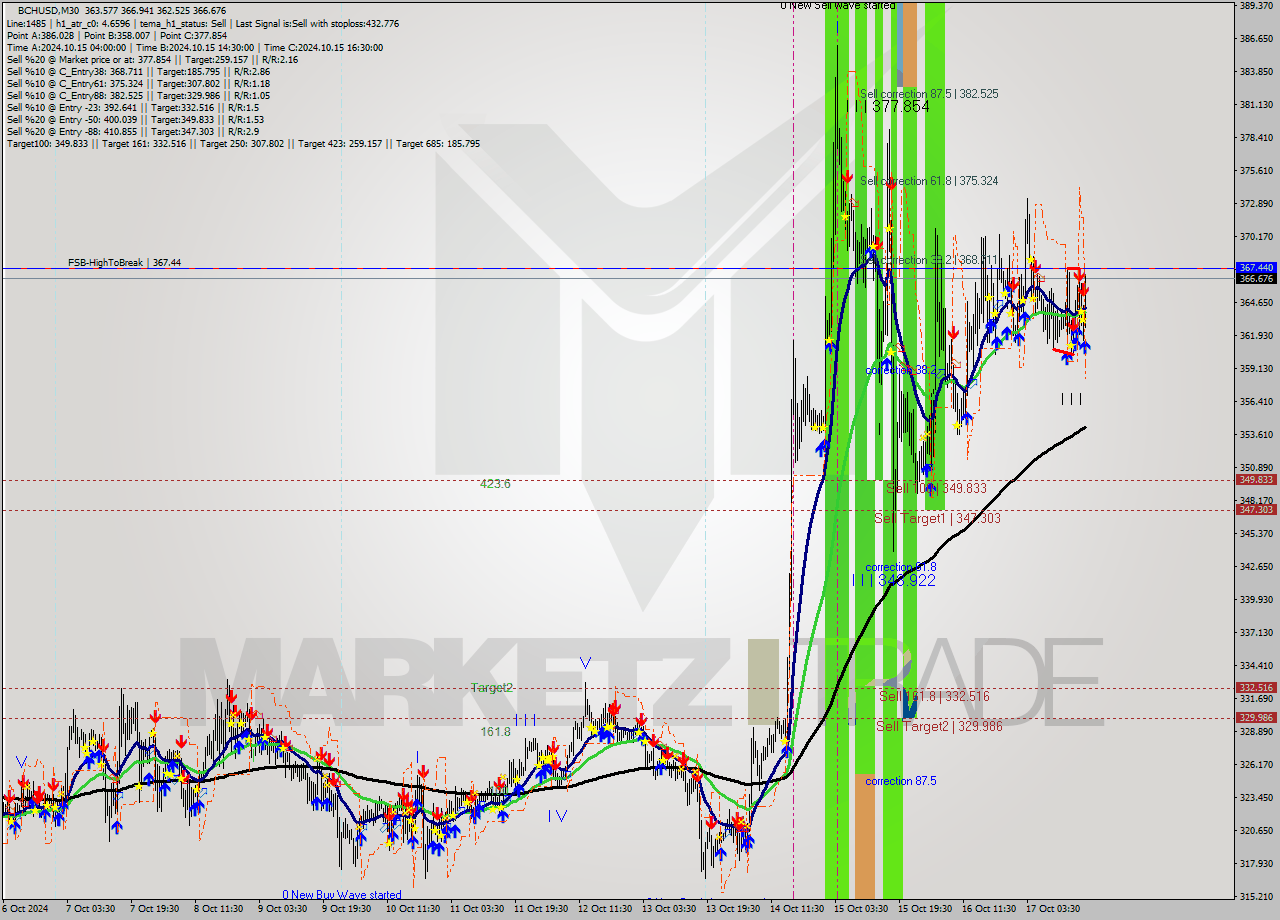
Task: Click the 'Sell Target1 | 347.303' label
Action: (x=937, y=518)
